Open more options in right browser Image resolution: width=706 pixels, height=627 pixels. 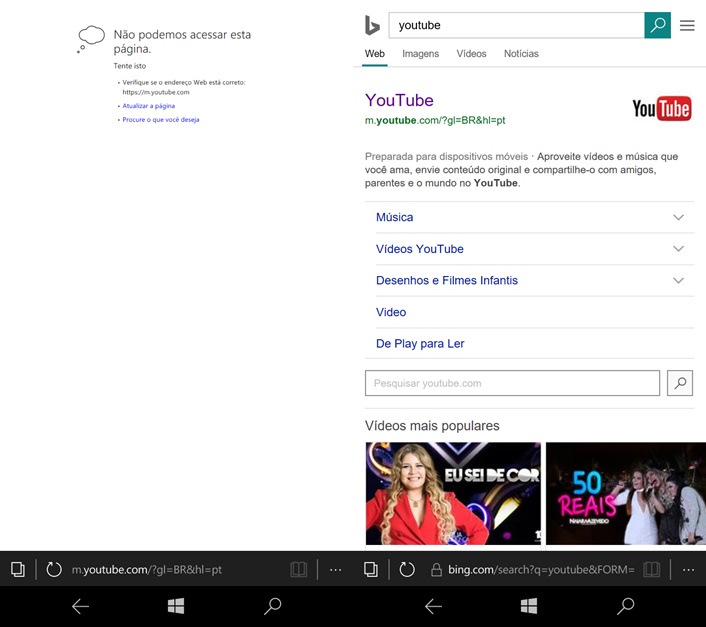tap(688, 570)
